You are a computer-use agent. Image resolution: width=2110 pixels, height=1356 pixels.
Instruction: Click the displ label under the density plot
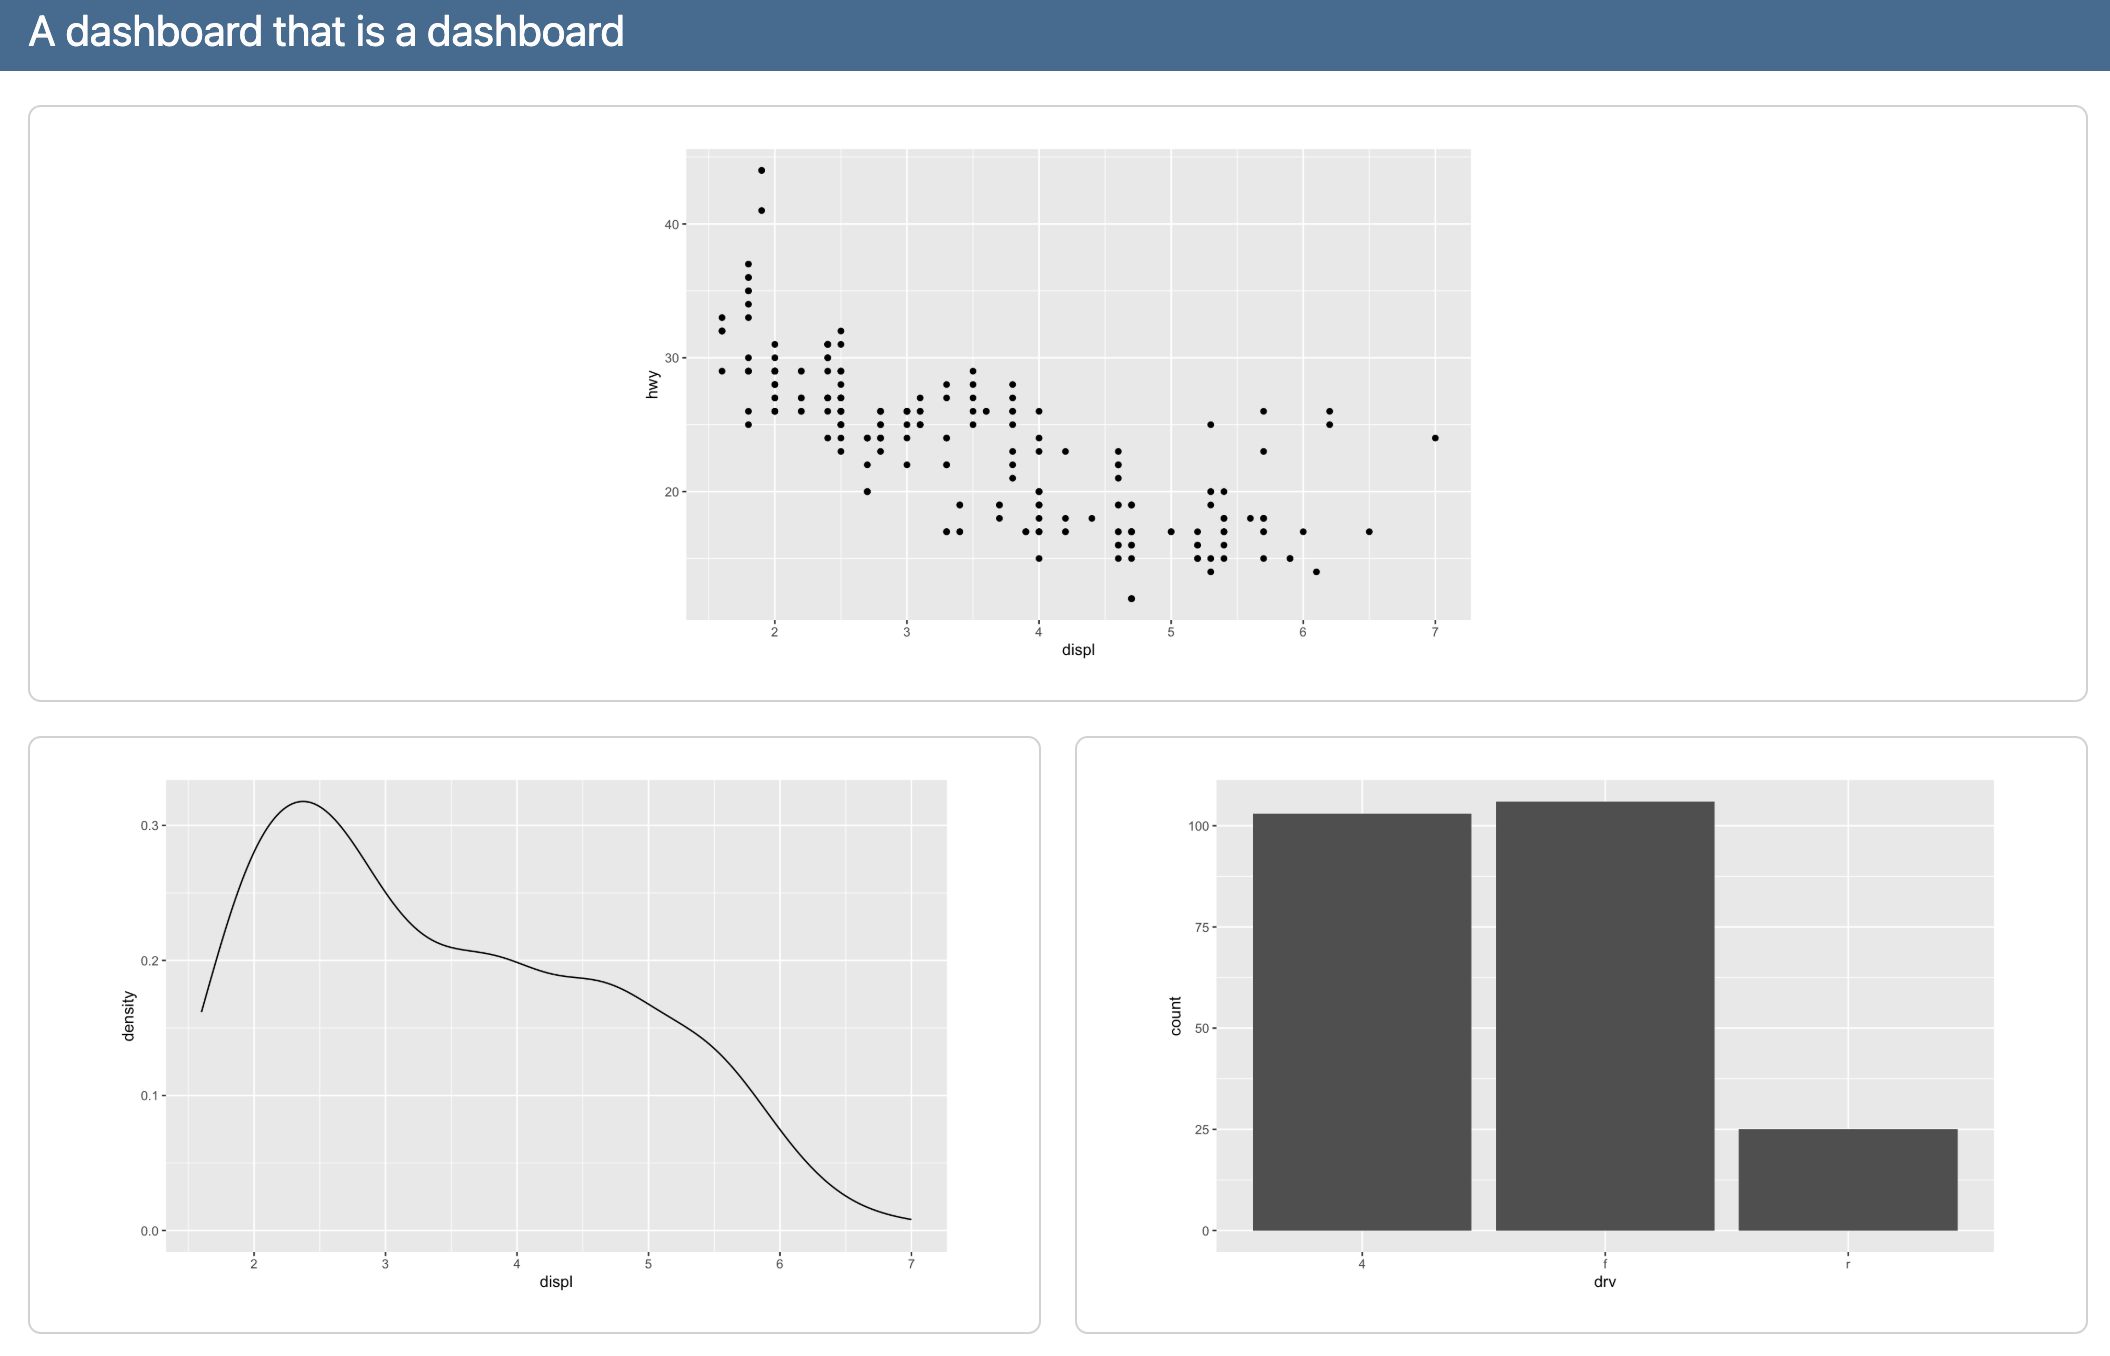[556, 1282]
